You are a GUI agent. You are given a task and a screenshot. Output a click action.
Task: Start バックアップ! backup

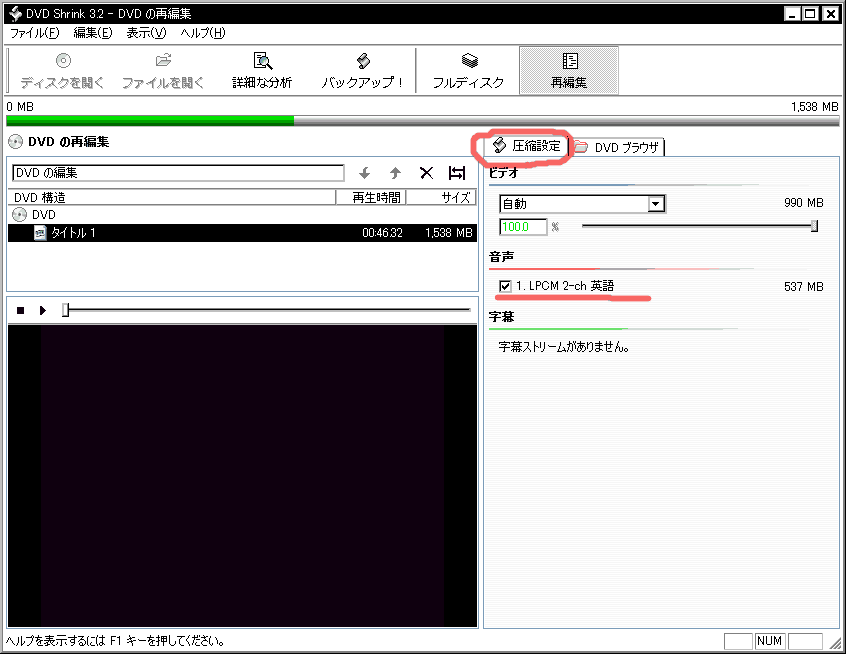pyautogui.click(x=363, y=71)
